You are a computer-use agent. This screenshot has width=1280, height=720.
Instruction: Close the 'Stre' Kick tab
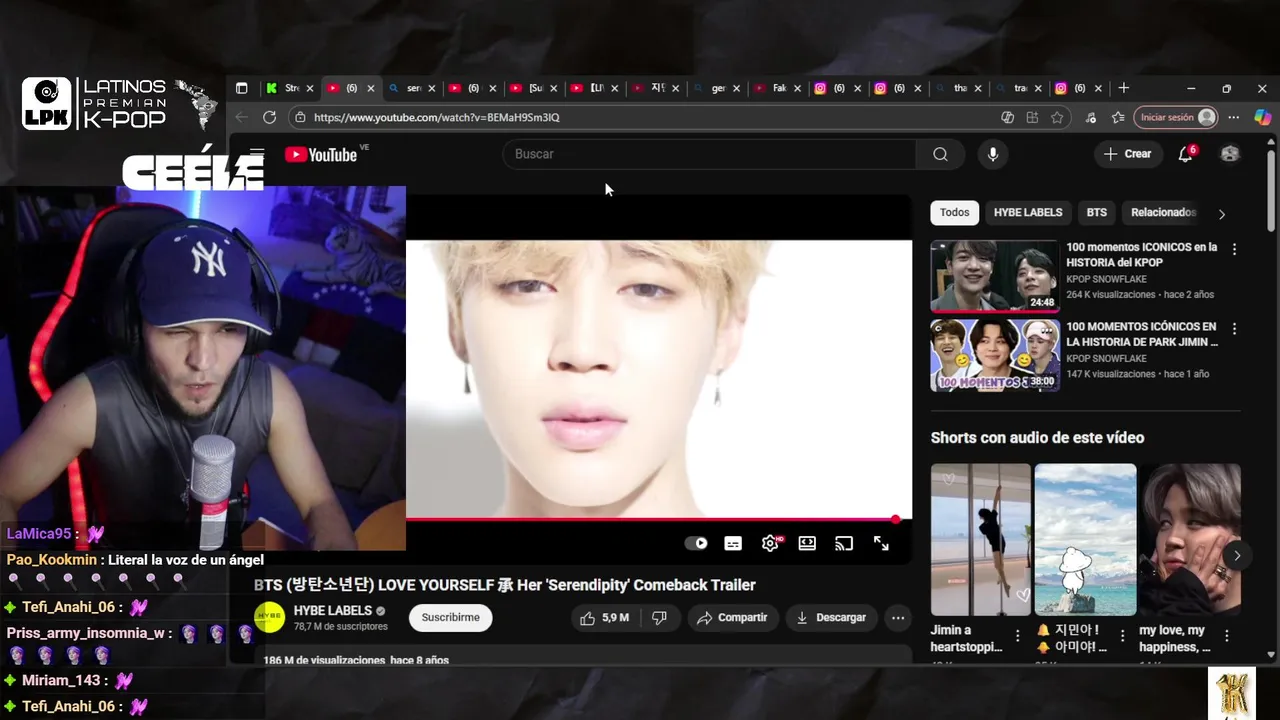point(310,88)
